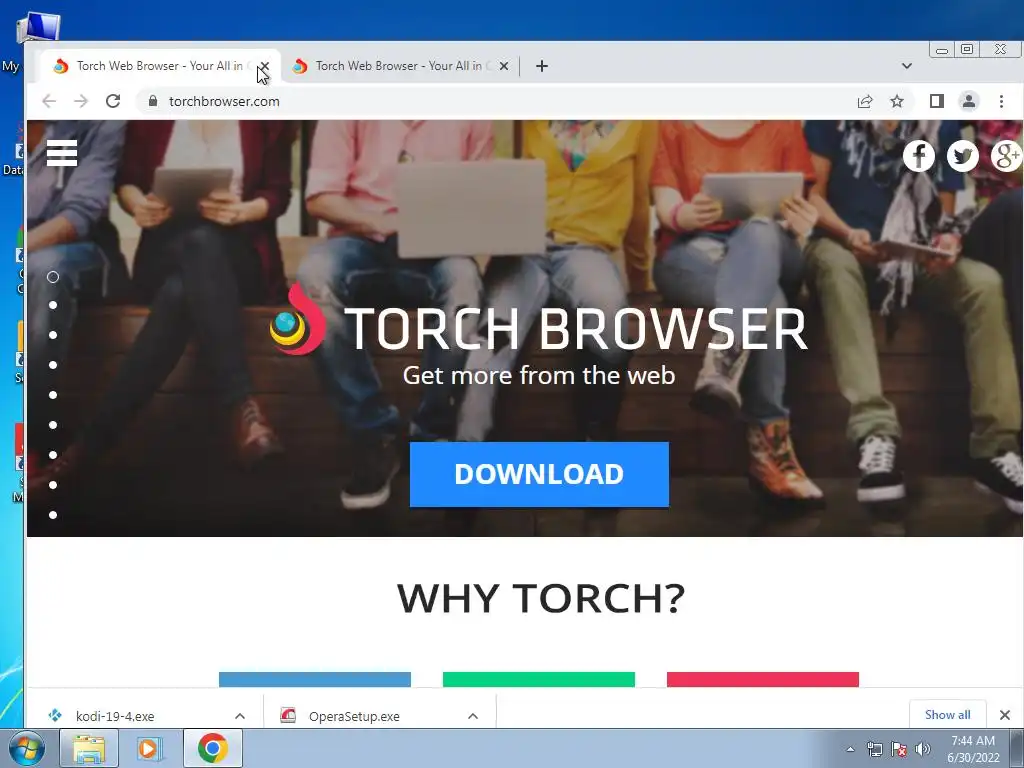
Task: Select the seventh page navigation dot
Action: [53, 455]
